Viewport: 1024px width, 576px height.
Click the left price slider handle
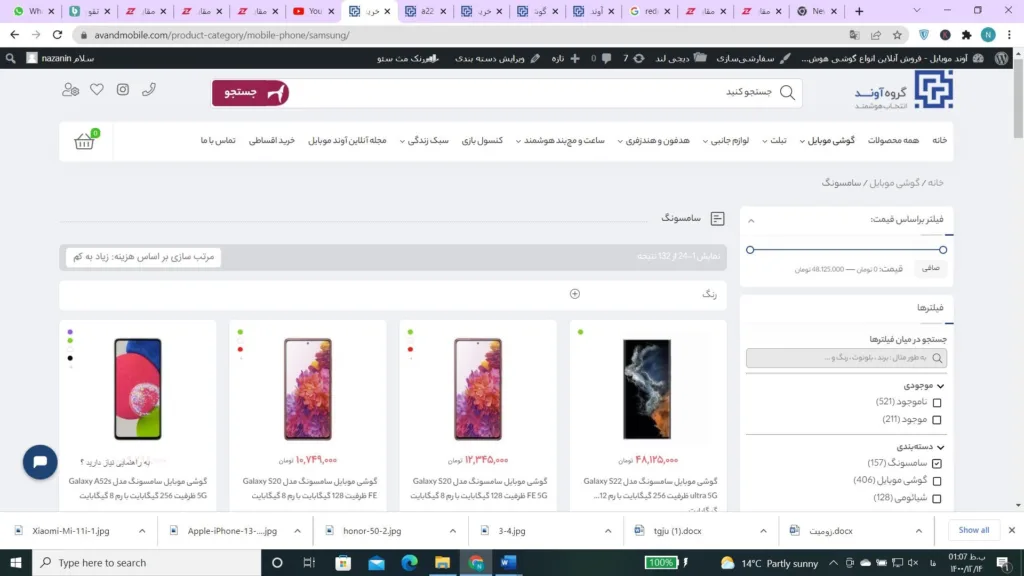(750, 250)
